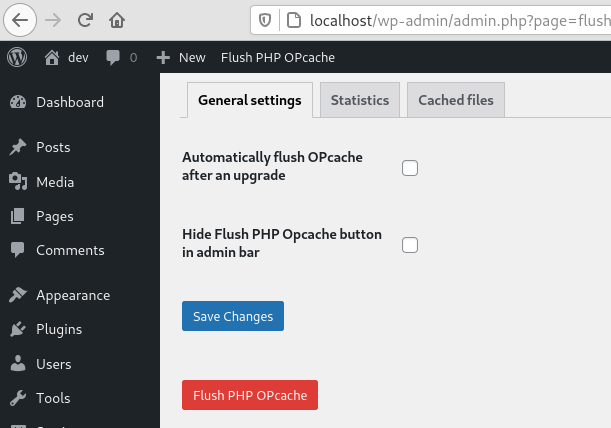
Task: Click the 'Hide Flush PHP Opcache button' label
Action: coord(282,243)
